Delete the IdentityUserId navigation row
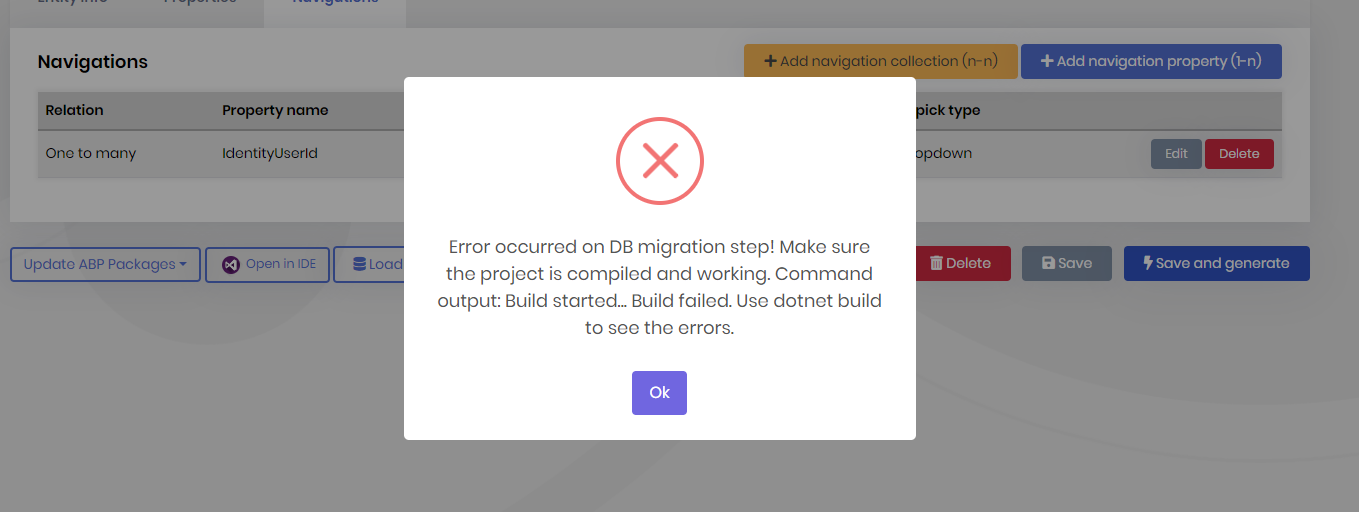Image resolution: width=1359 pixels, height=512 pixels. click(1239, 154)
